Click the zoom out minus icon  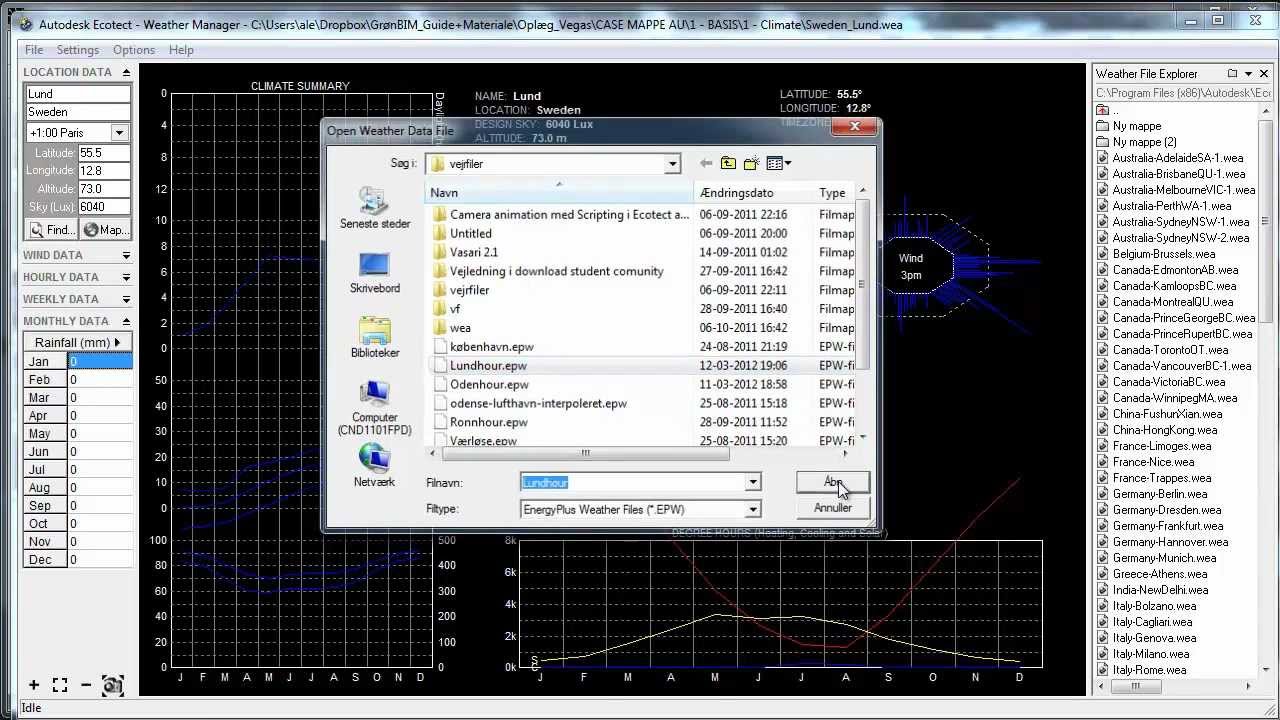(x=86, y=685)
